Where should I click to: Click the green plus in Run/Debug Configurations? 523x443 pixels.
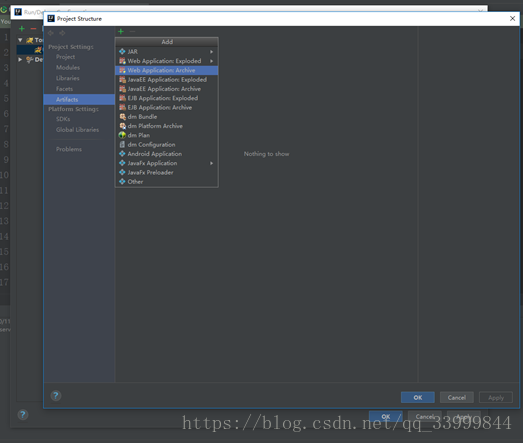tap(22, 29)
